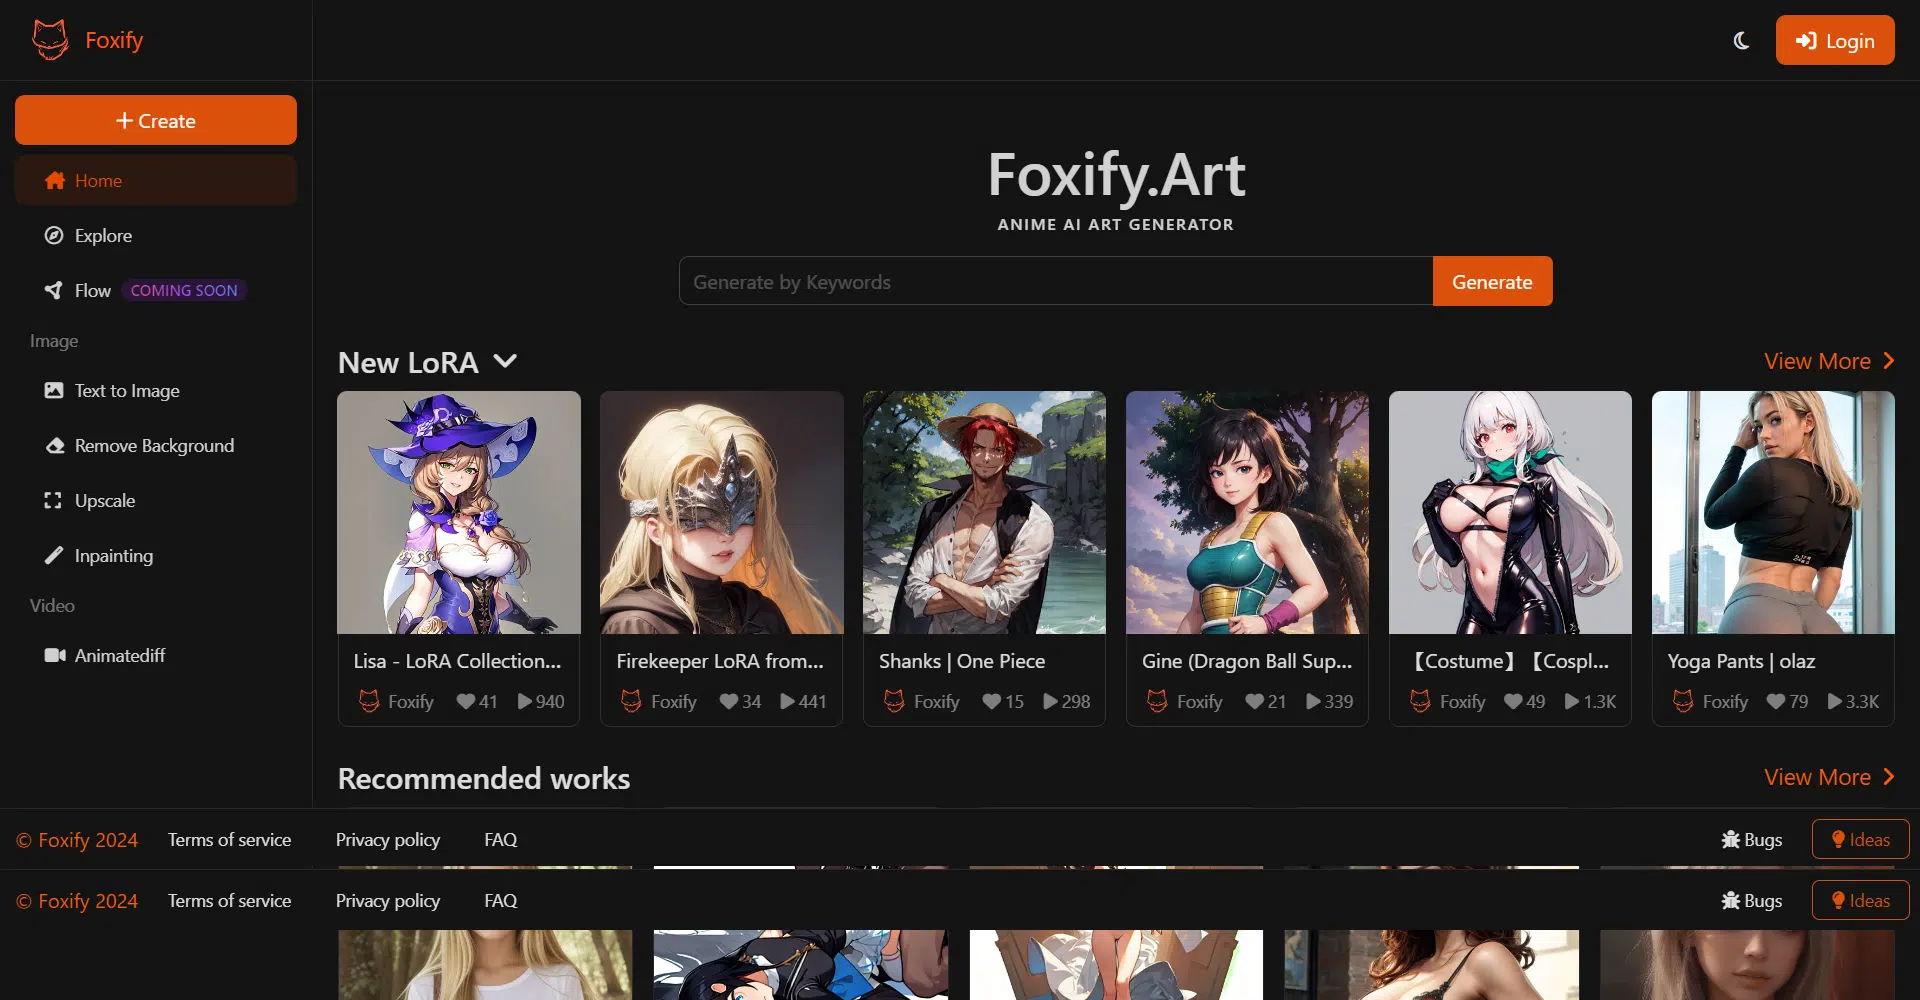
Task: Click the Bugs report icon in footer
Action: [1731, 840]
